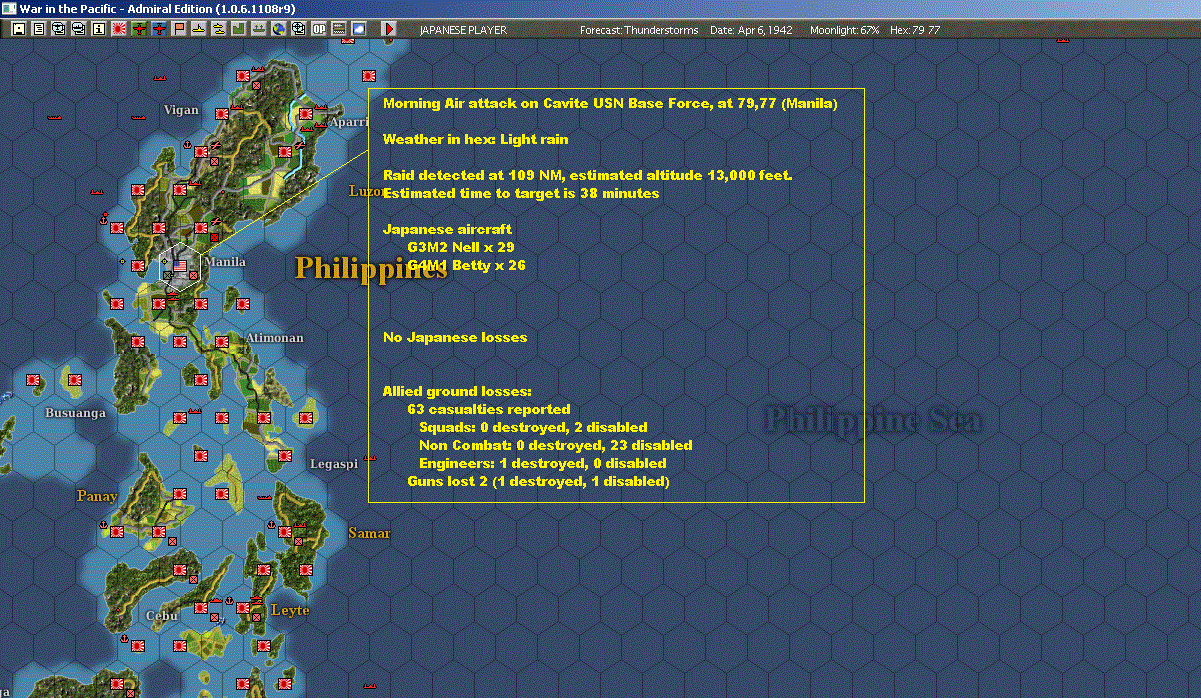1201x698 pixels.
Task: Click 'Guns lost 2' line
Action: tap(538, 481)
